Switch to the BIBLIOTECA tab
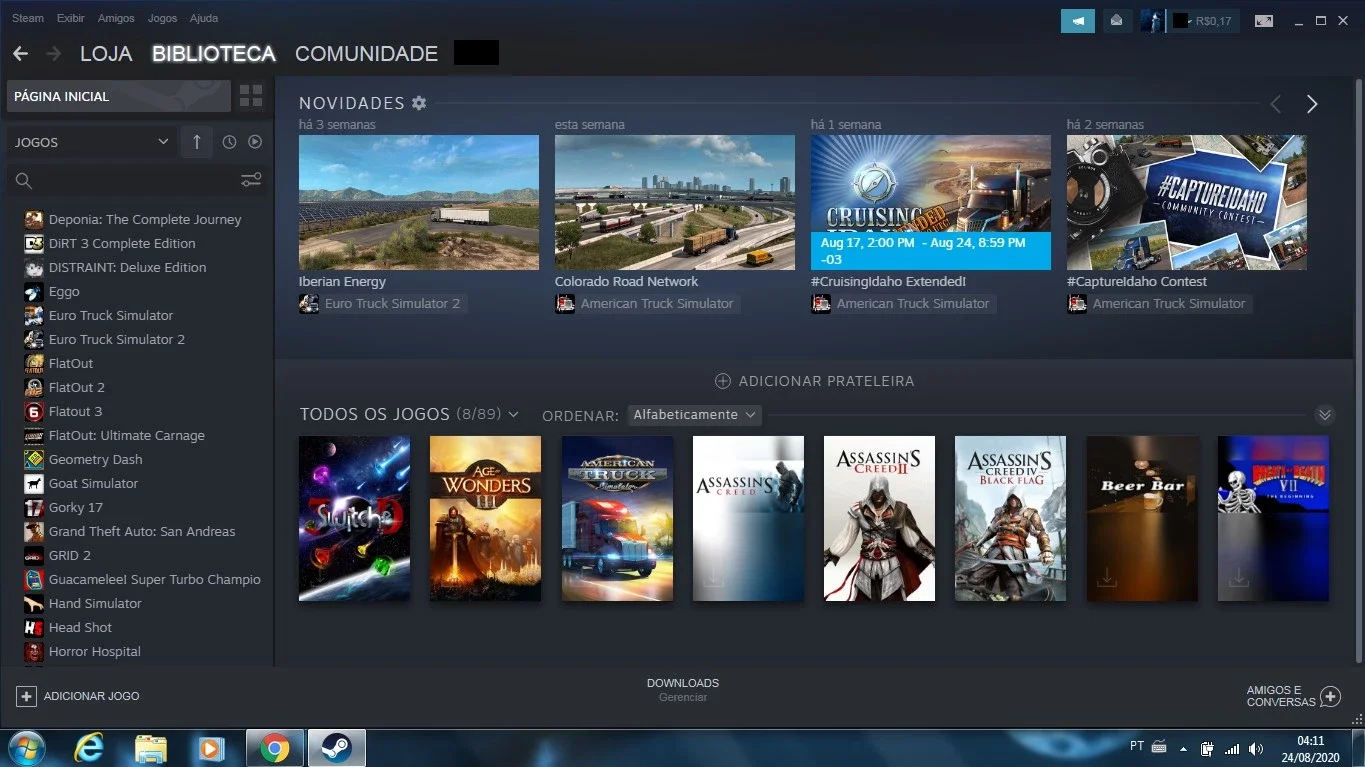This screenshot has height=767, width=1365. click(214, 54)
